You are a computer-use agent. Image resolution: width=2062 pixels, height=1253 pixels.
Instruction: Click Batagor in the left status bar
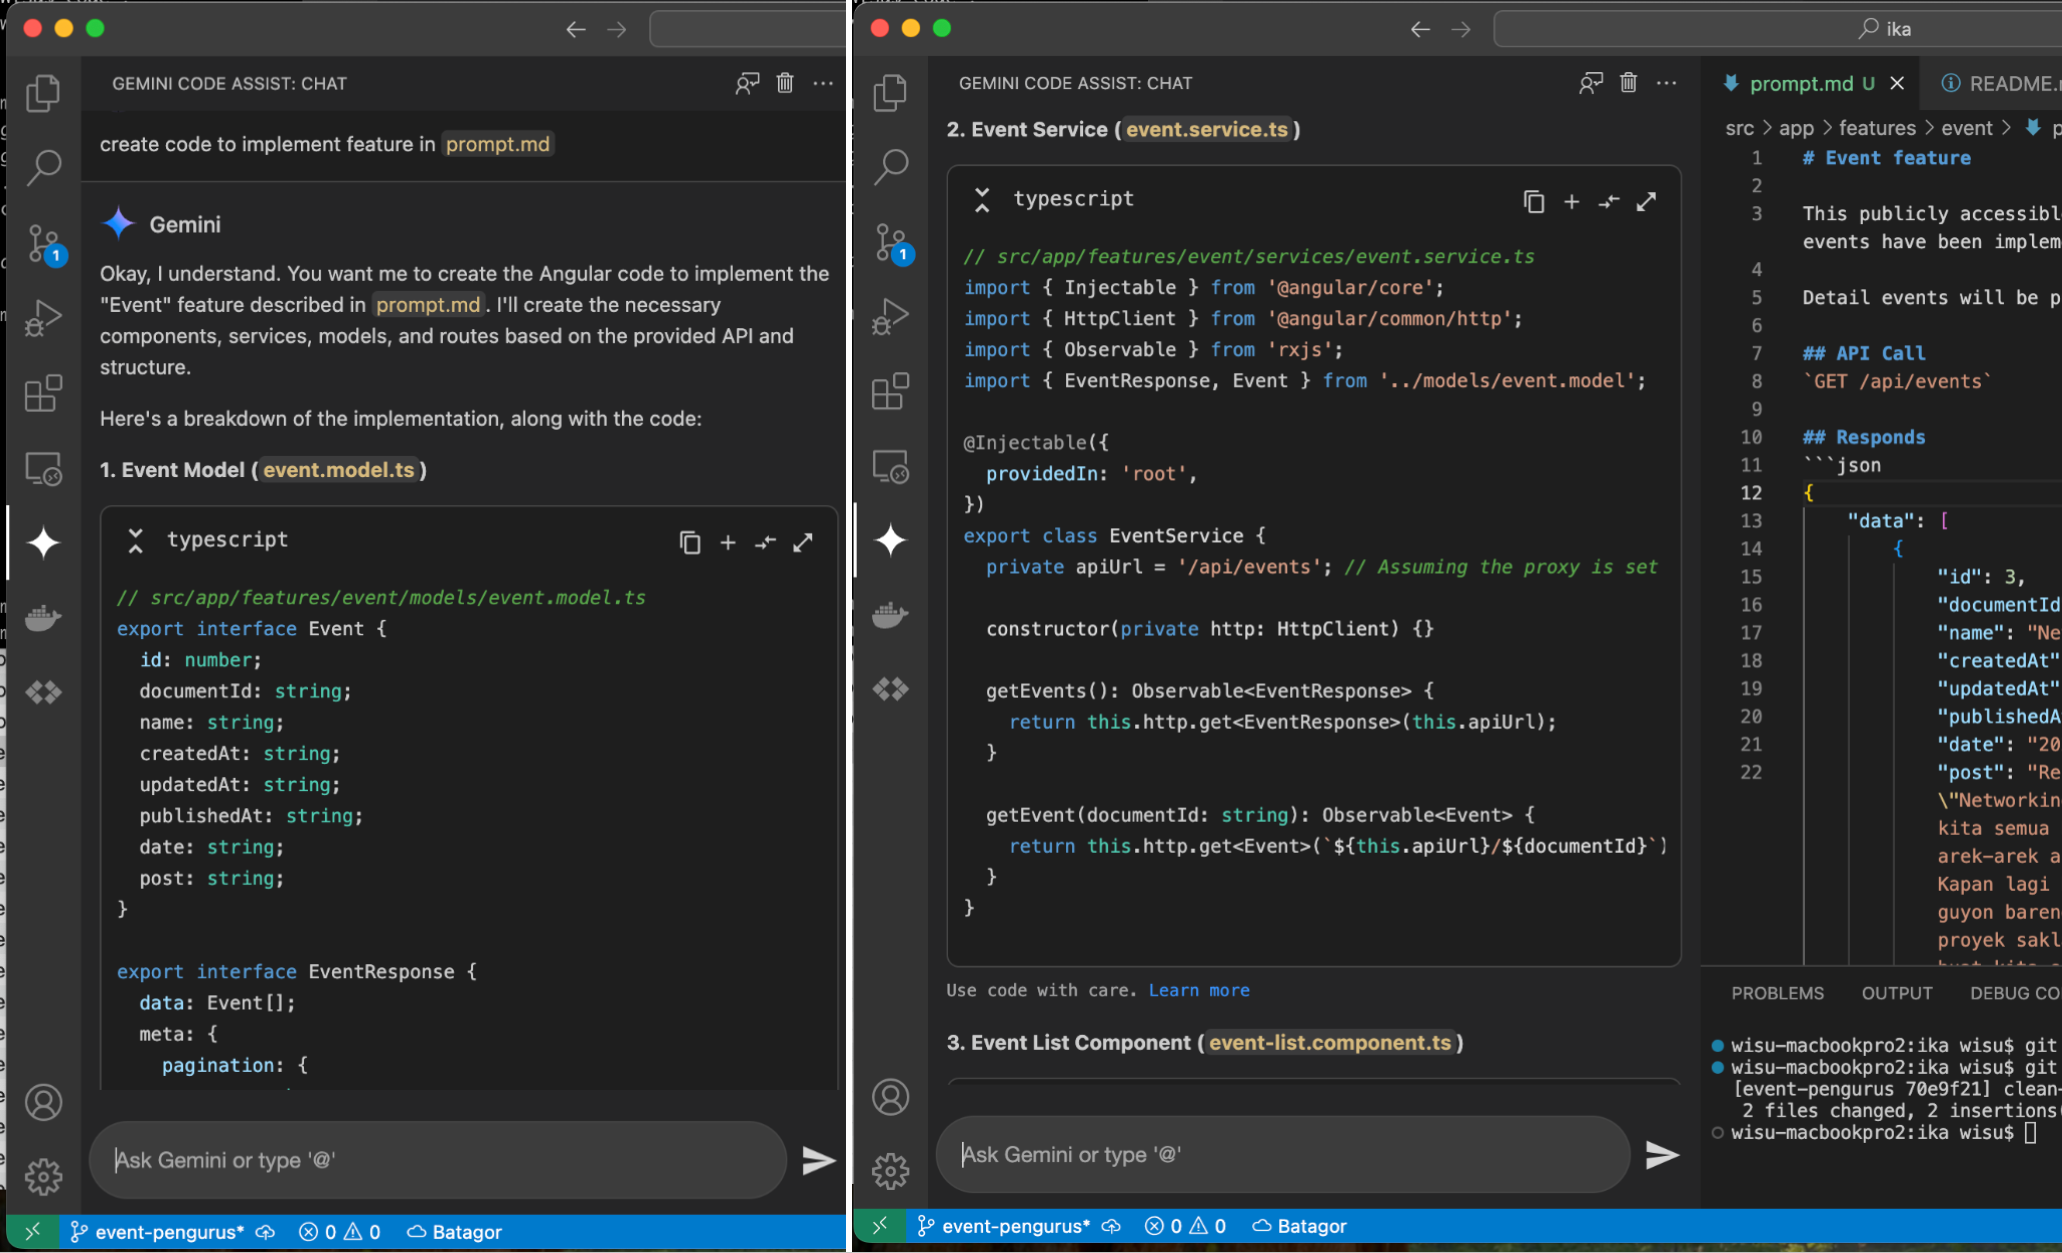[x=454, y=1232]
